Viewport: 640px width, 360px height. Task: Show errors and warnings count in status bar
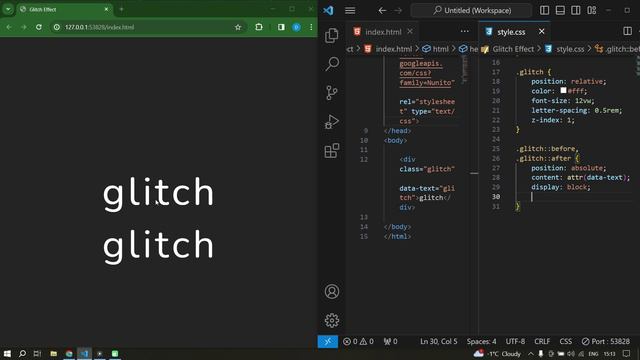pos(358,341)
